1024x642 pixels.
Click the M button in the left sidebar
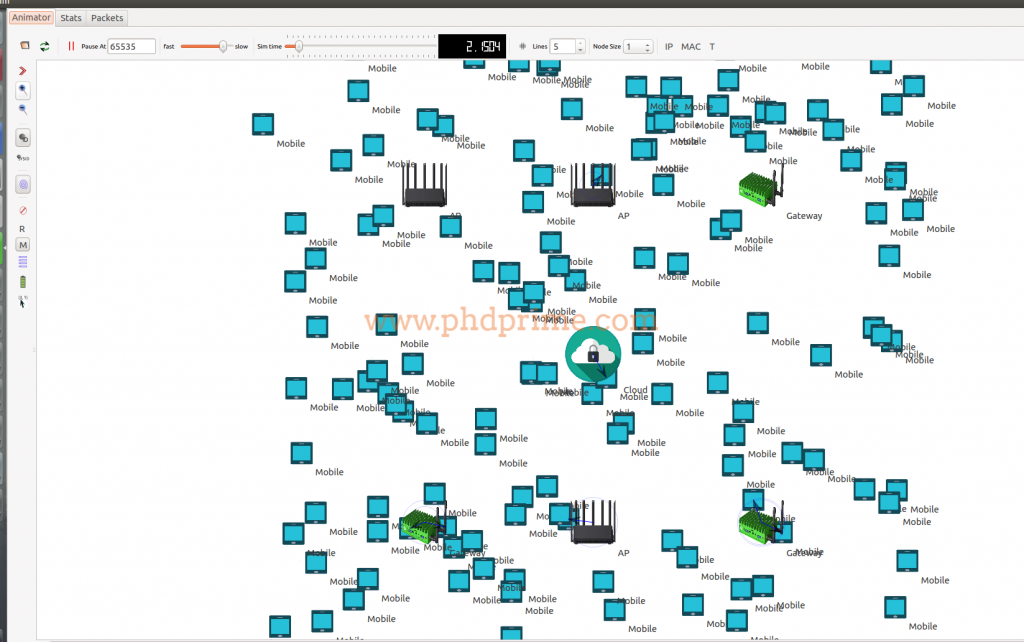point(22,245)
